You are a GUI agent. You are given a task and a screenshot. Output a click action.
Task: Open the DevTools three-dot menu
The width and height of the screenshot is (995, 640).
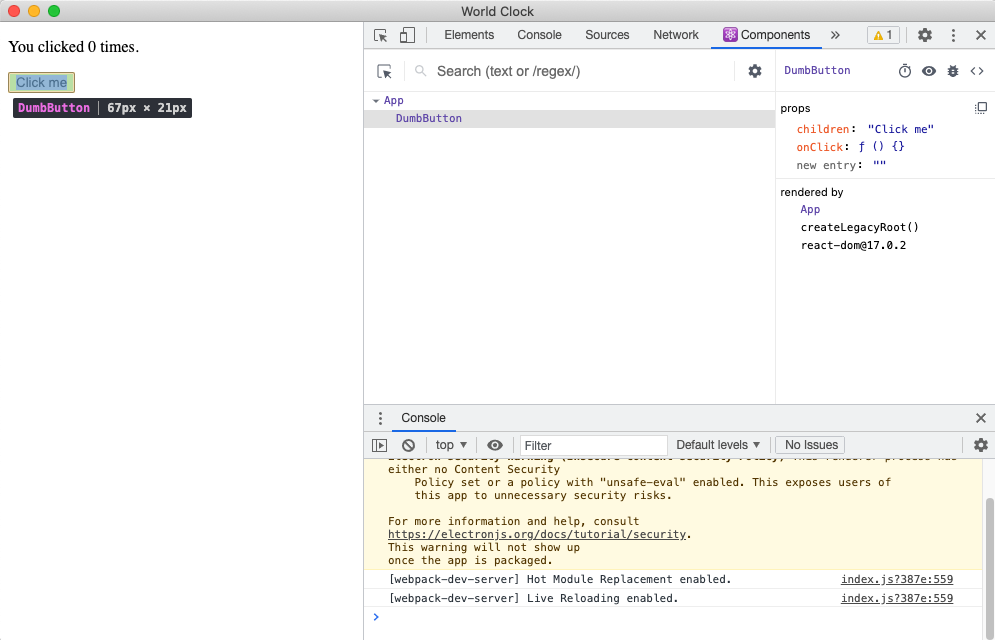(952, 35)
